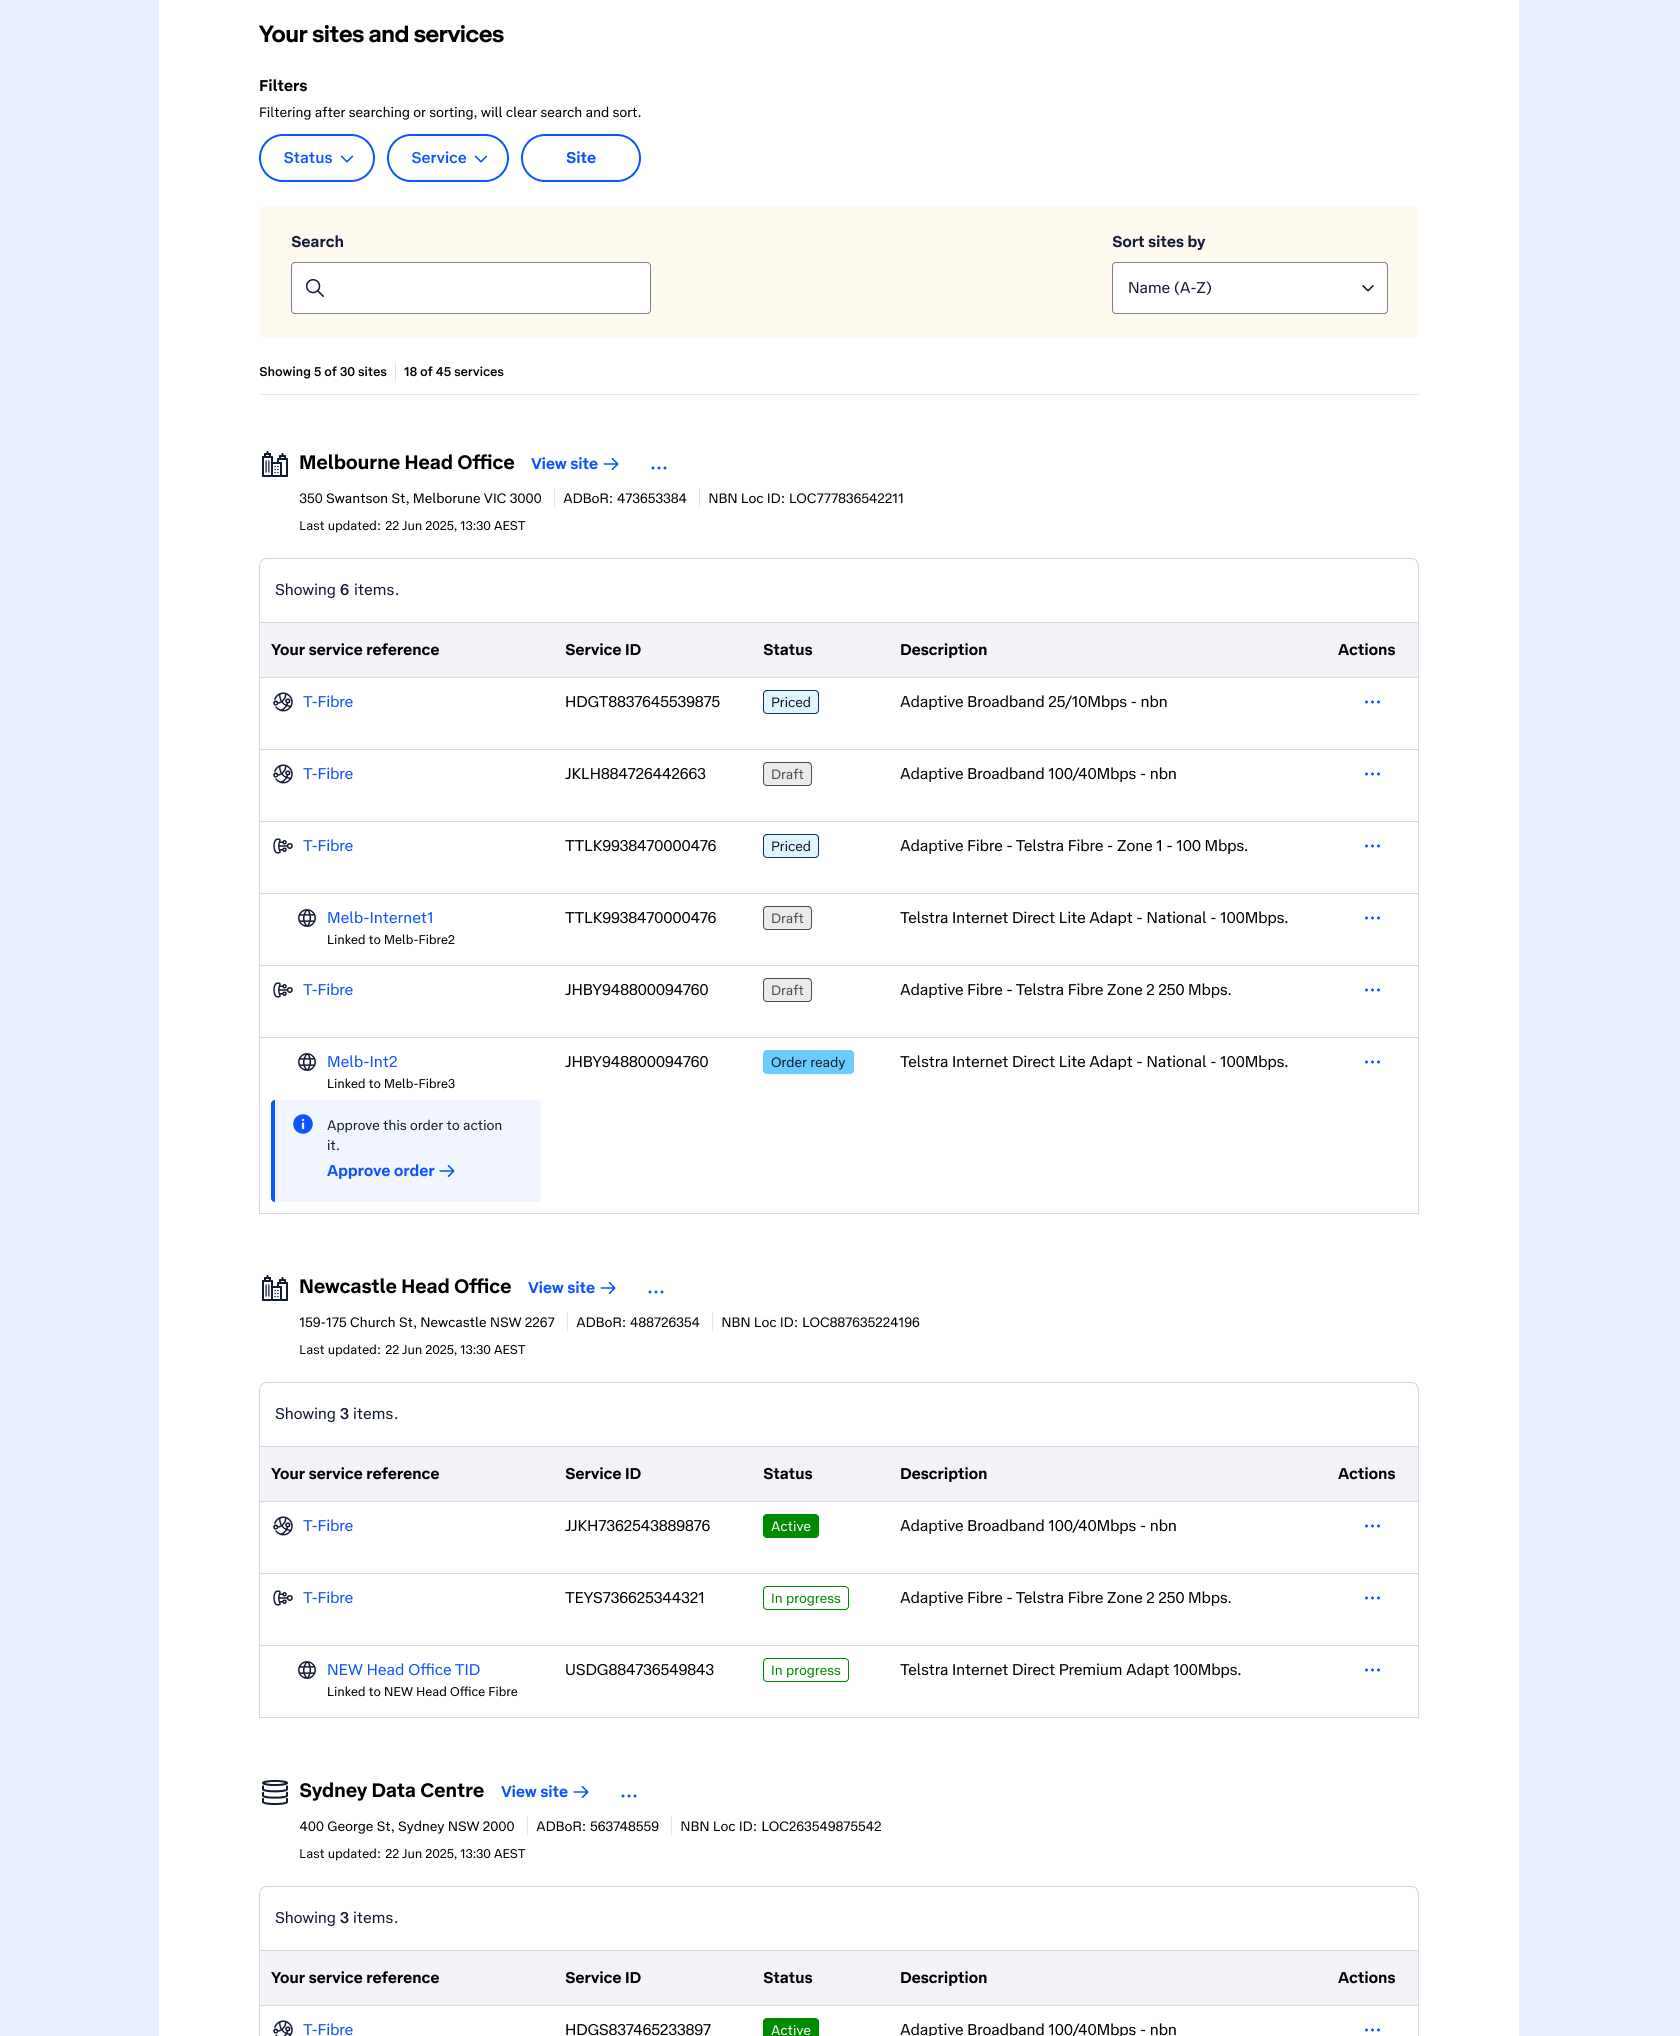Click nbn icon beside JKLH884726442663 T-Fibre

pyautogui.click(x=283, y=774)
